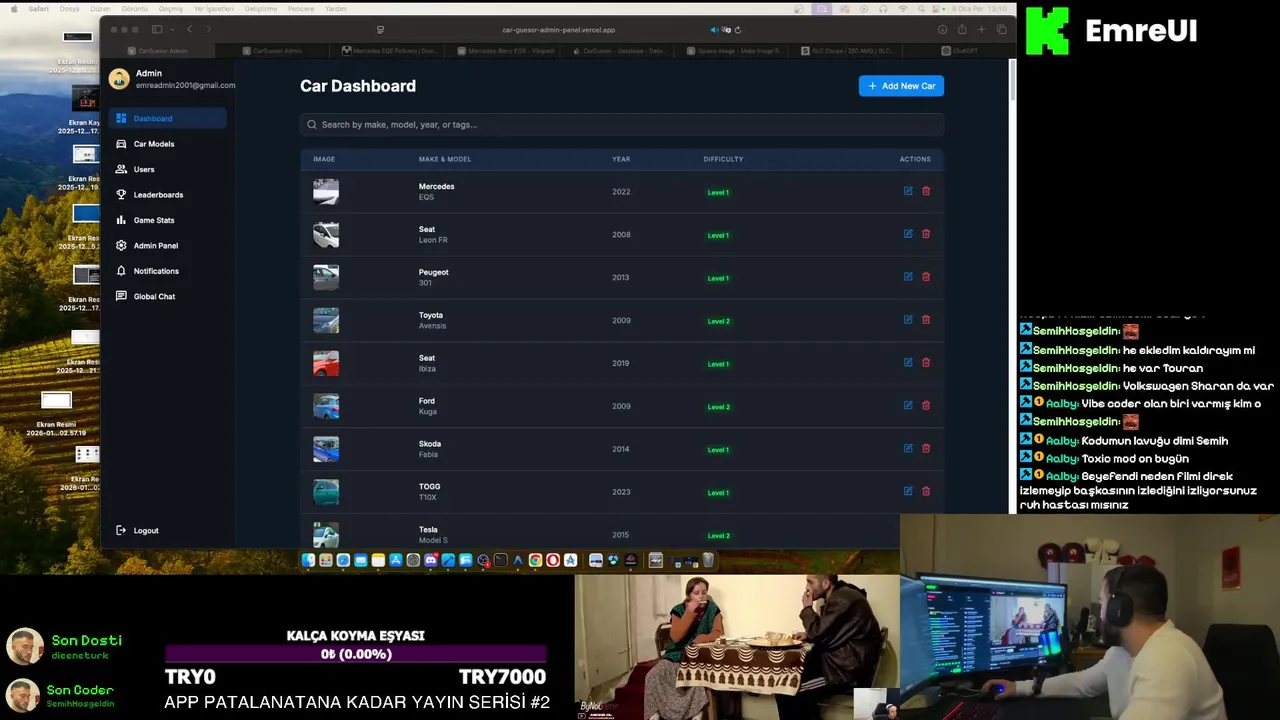Edit the Seat Leon FR row

908,234
